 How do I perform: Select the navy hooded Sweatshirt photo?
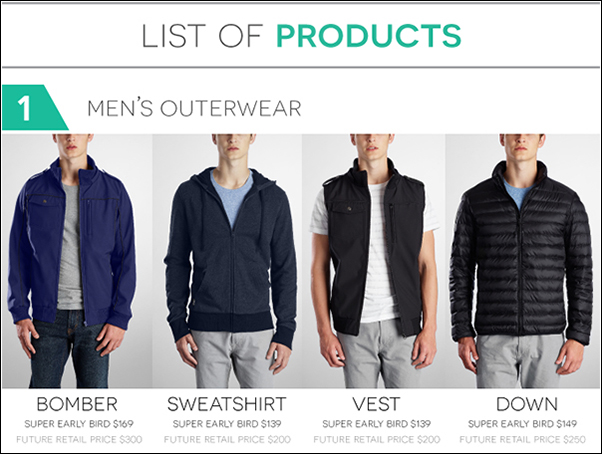227,261
